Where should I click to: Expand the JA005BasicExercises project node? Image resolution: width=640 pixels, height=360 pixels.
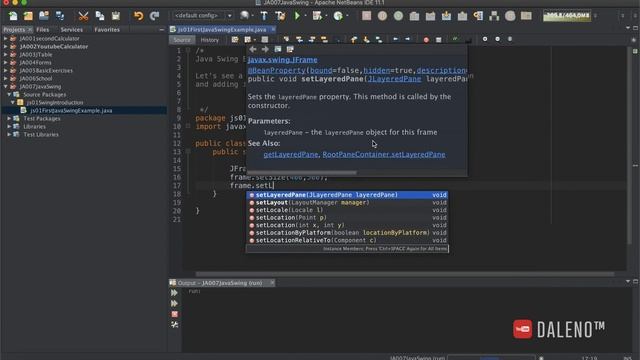(5, 71)
